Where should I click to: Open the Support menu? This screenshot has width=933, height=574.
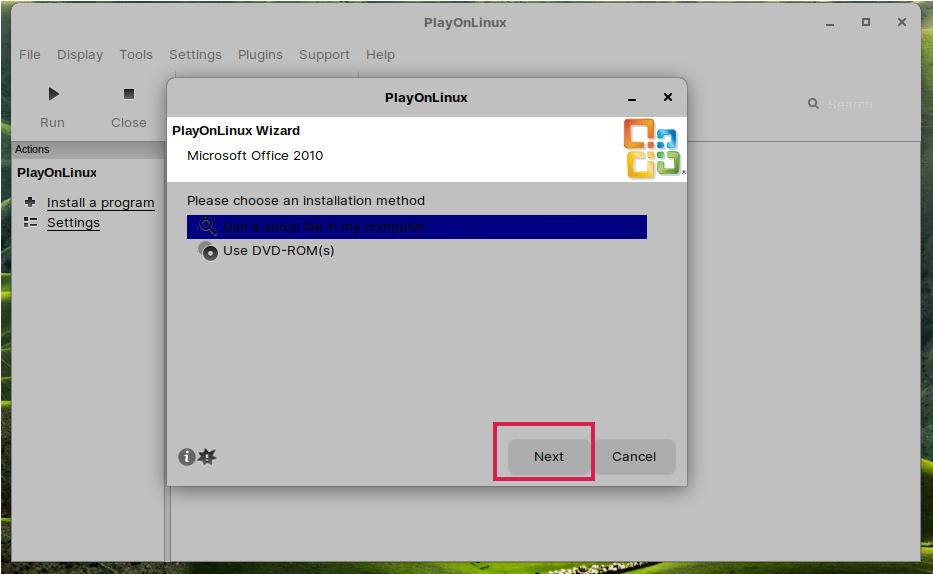324,55
